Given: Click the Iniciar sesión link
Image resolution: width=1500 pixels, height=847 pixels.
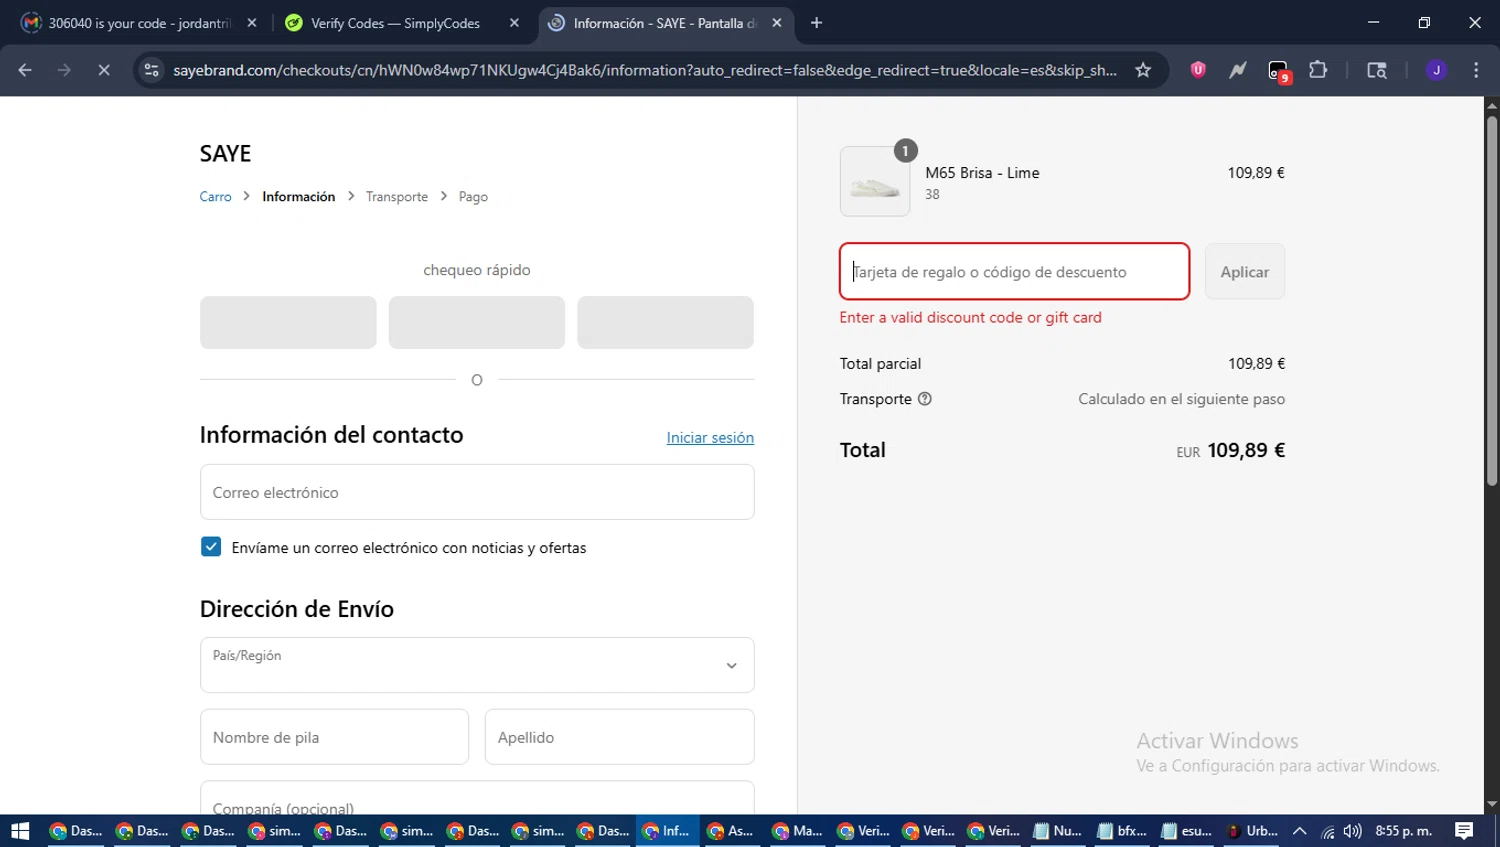Looking at the screenshot, I should click(710, 437).
